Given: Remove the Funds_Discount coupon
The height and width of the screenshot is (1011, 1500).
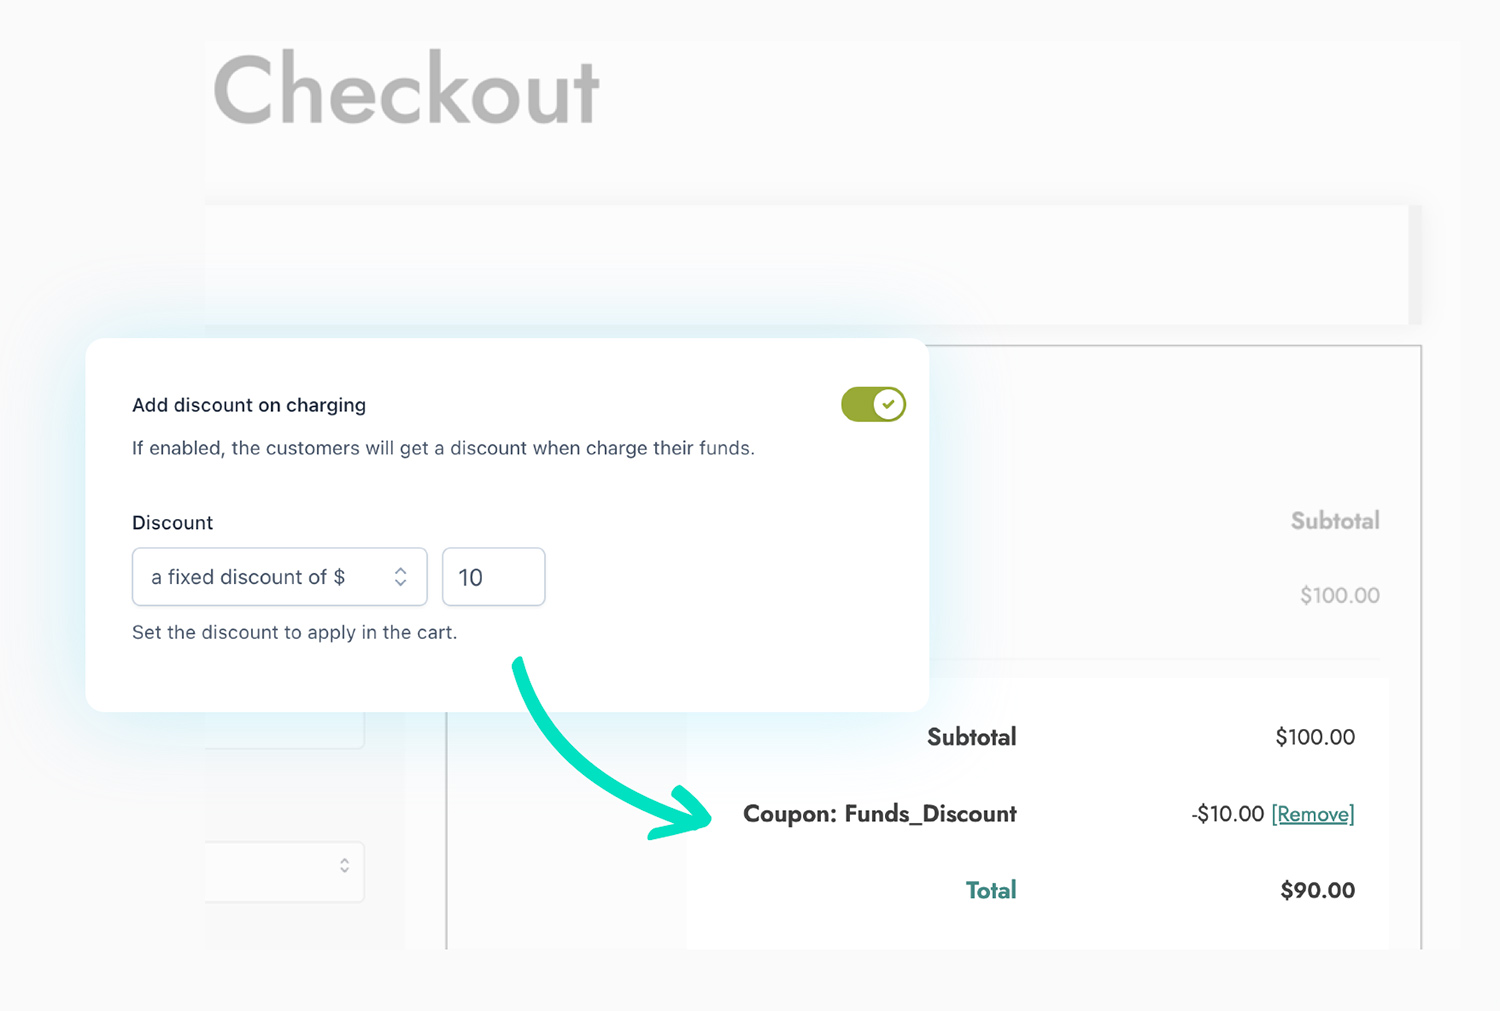Looking at the screenshot, I should (1313, 814).
